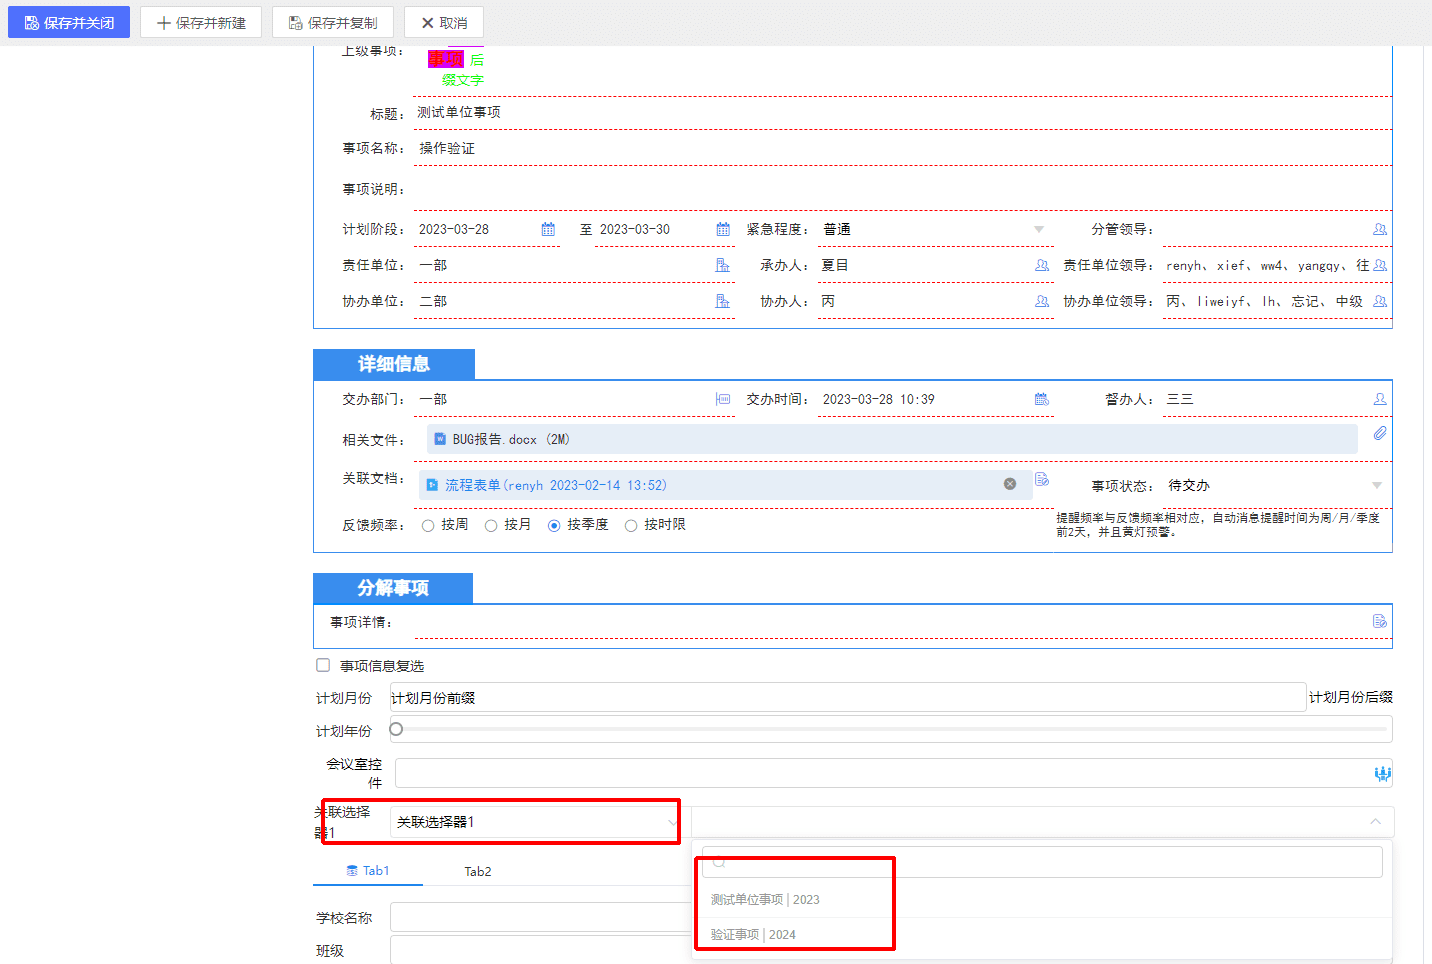Viewport: 1432px width, 964px height.
Task: Click the 保存并新建 button
Action: pyautogui.click(x=201, y=22)
